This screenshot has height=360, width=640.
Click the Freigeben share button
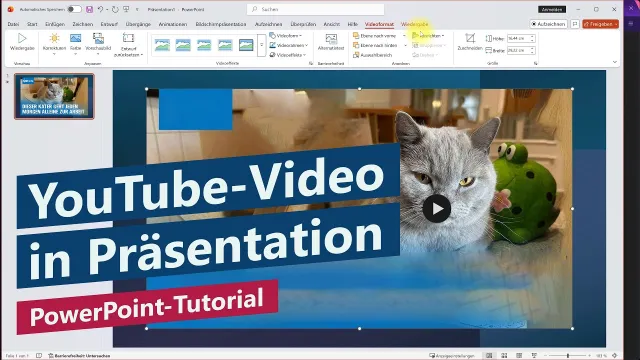[600, 24]
